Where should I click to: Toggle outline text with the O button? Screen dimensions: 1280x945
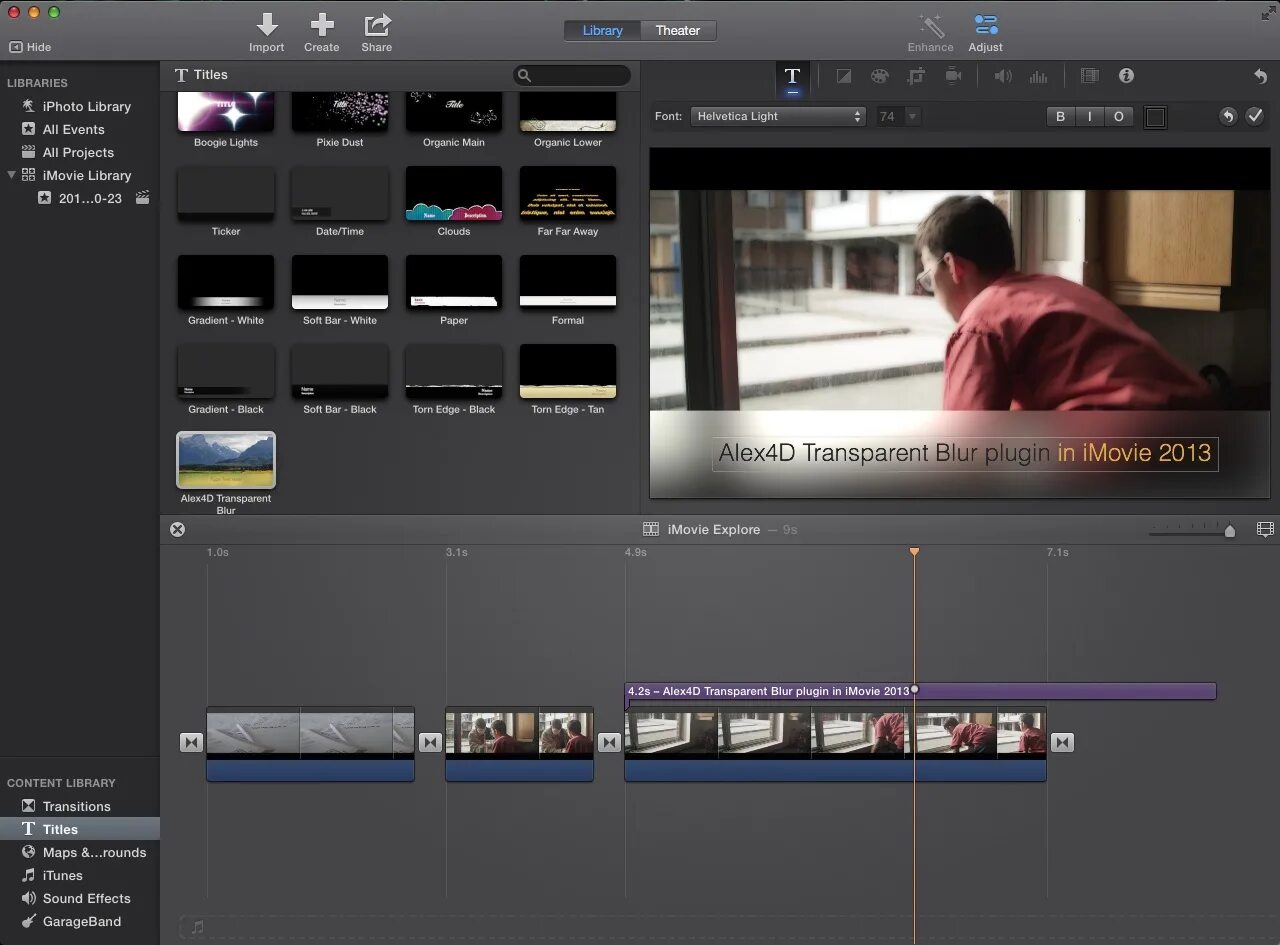[x=1118, y=117]
